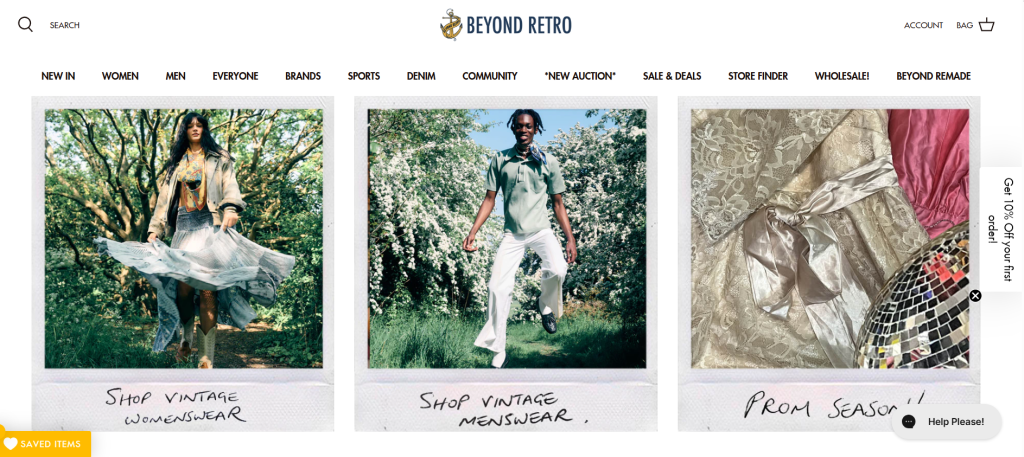Select Men in the navigation bar
This screenshot has height=457, width=1024.
tap(176, 76)
